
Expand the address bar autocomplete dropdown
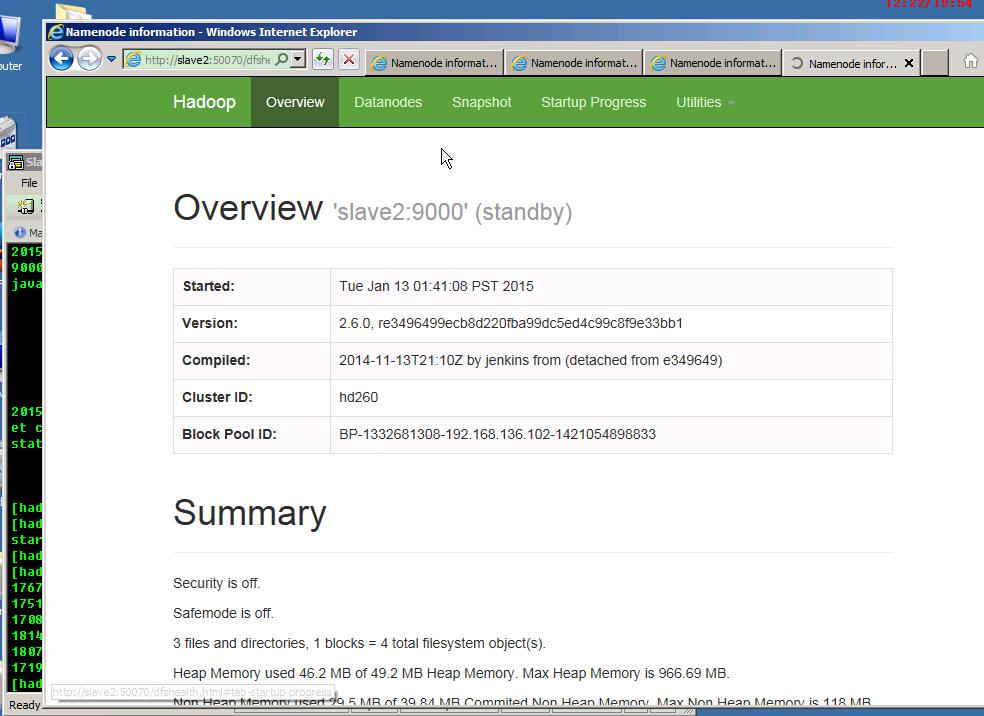tap(299, 59)
